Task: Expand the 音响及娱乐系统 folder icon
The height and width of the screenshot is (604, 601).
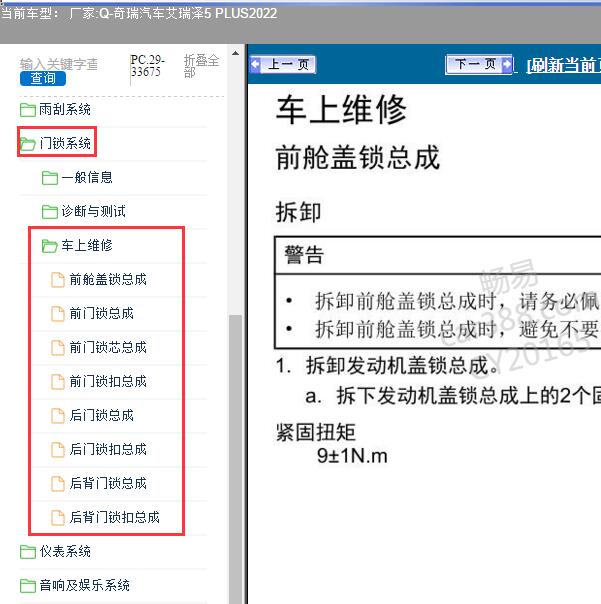Action: tap(28, 586)
